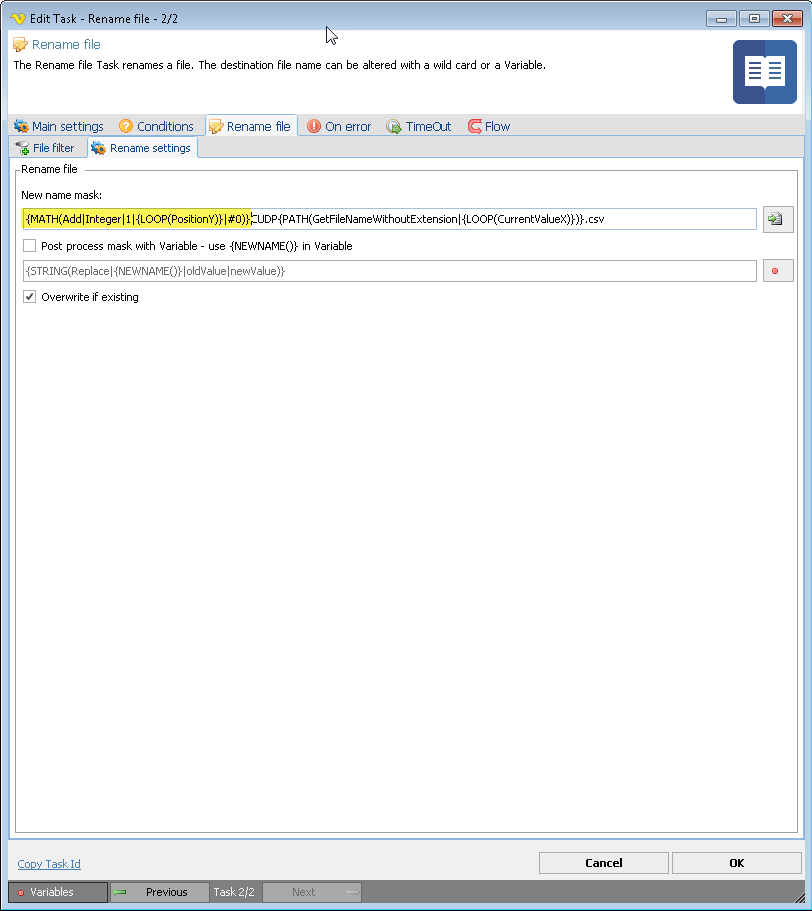Image resolution: width=812 pixels, height=911 pixels.
Task: Open the On error tab
Action: [x=339, y=127]
